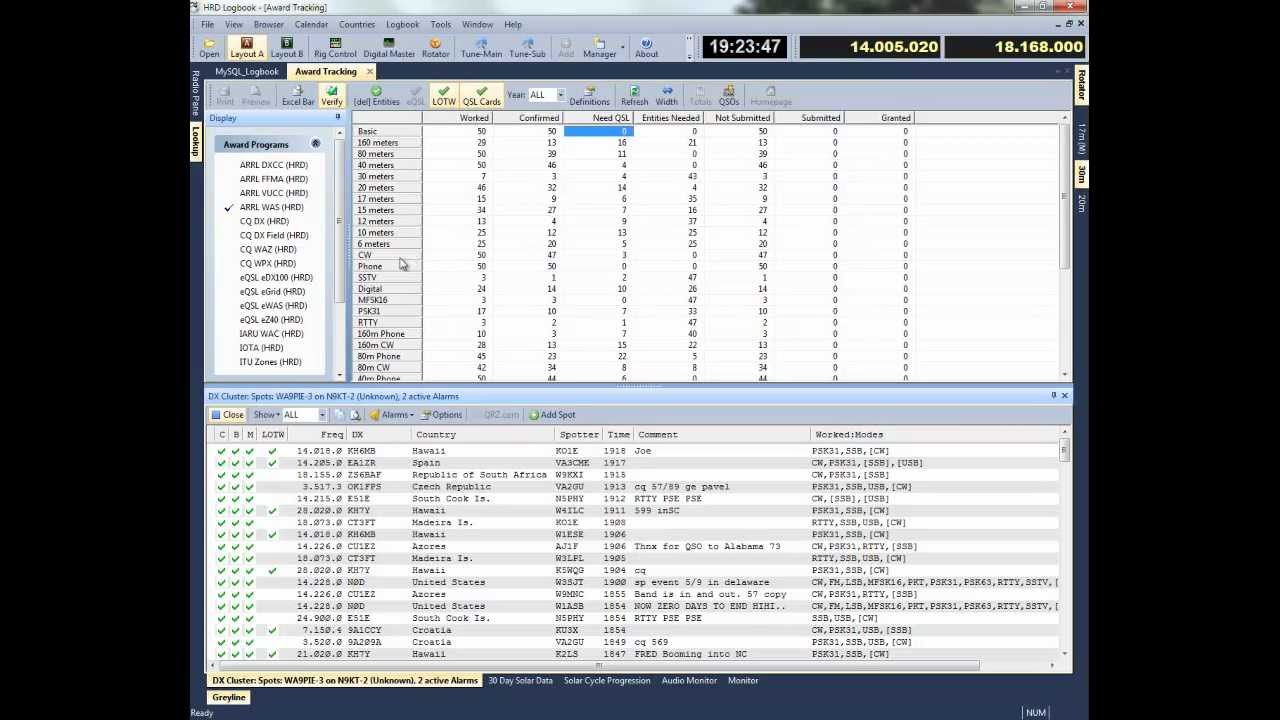
Task: Run Verify on award tracking
Action: point(331,96)
